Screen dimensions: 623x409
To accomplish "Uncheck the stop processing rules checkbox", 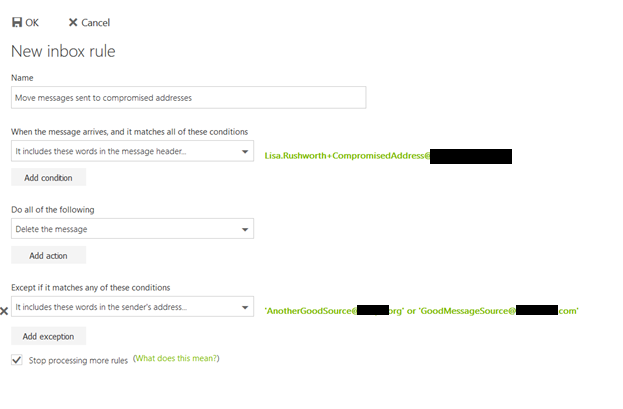I will (x=17, y=359).
